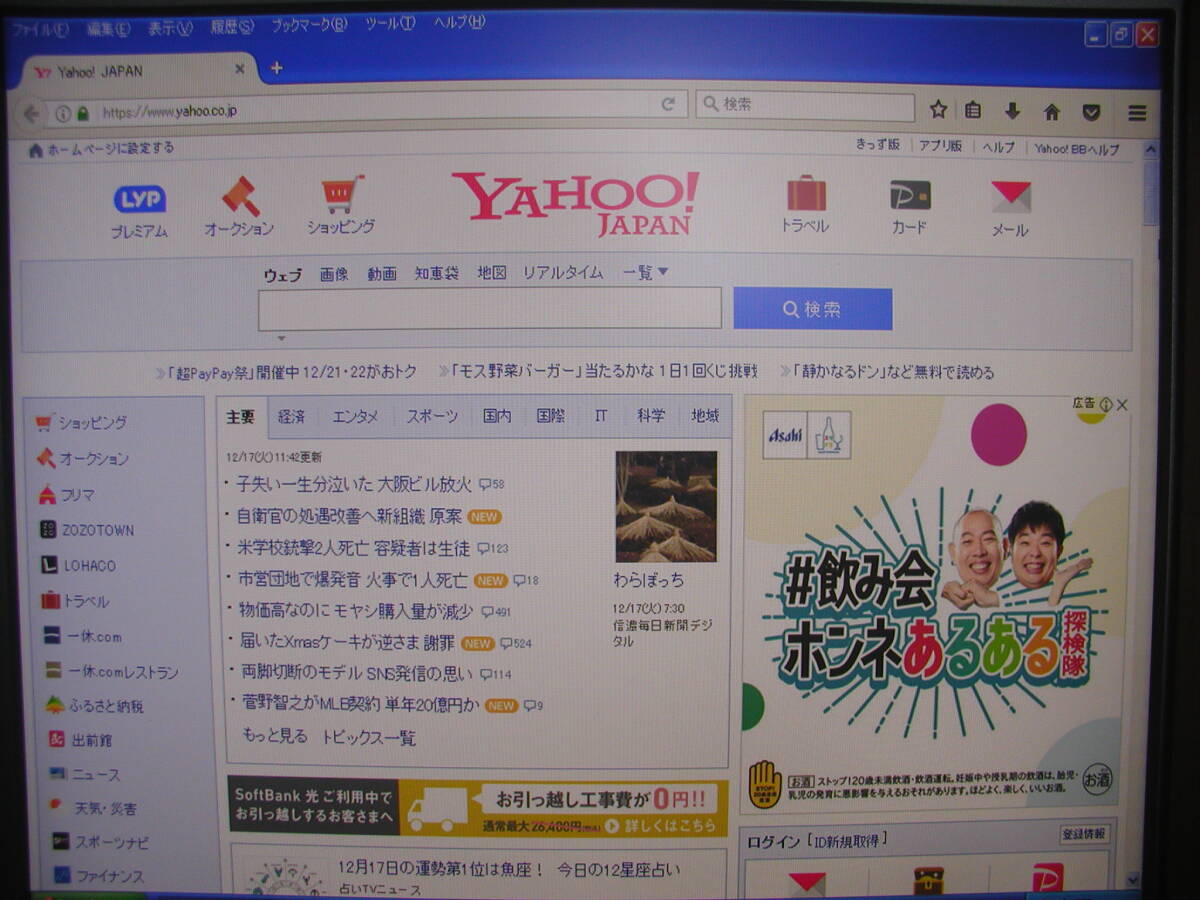Expand the search box suggestion arrow

tap(281, 338)
